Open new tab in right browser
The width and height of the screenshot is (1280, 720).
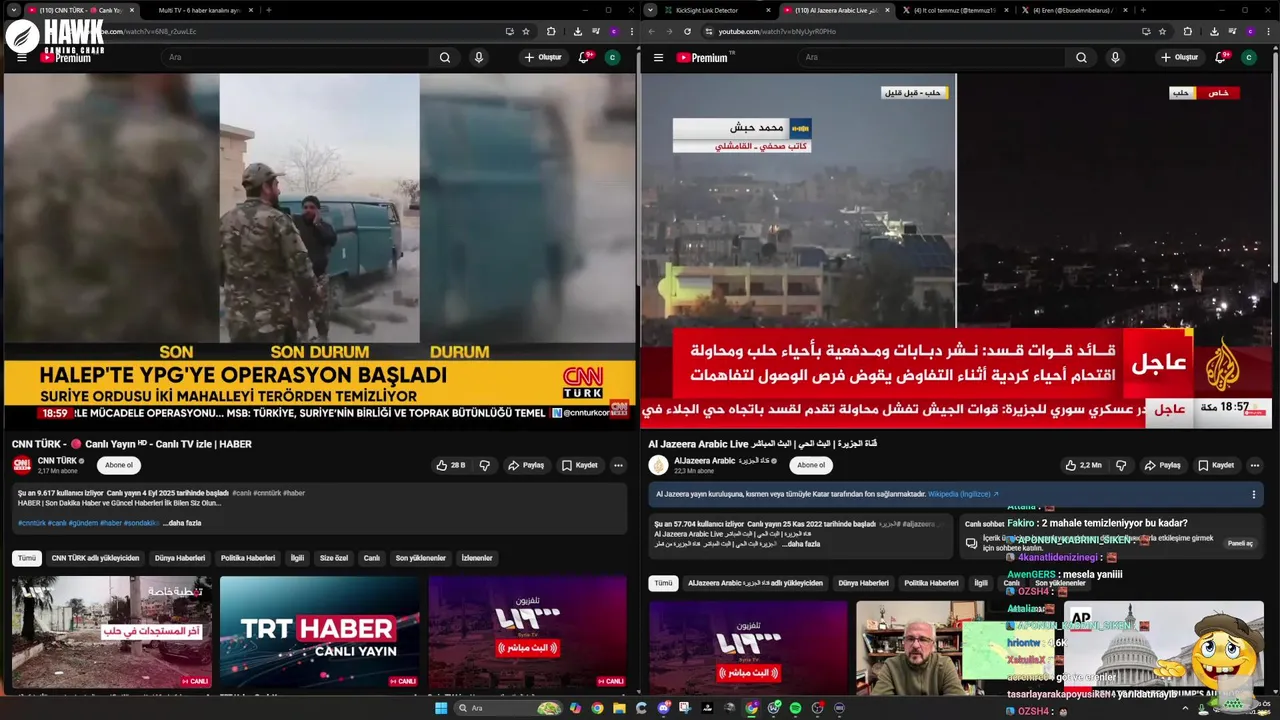(x=1143, y=10)
